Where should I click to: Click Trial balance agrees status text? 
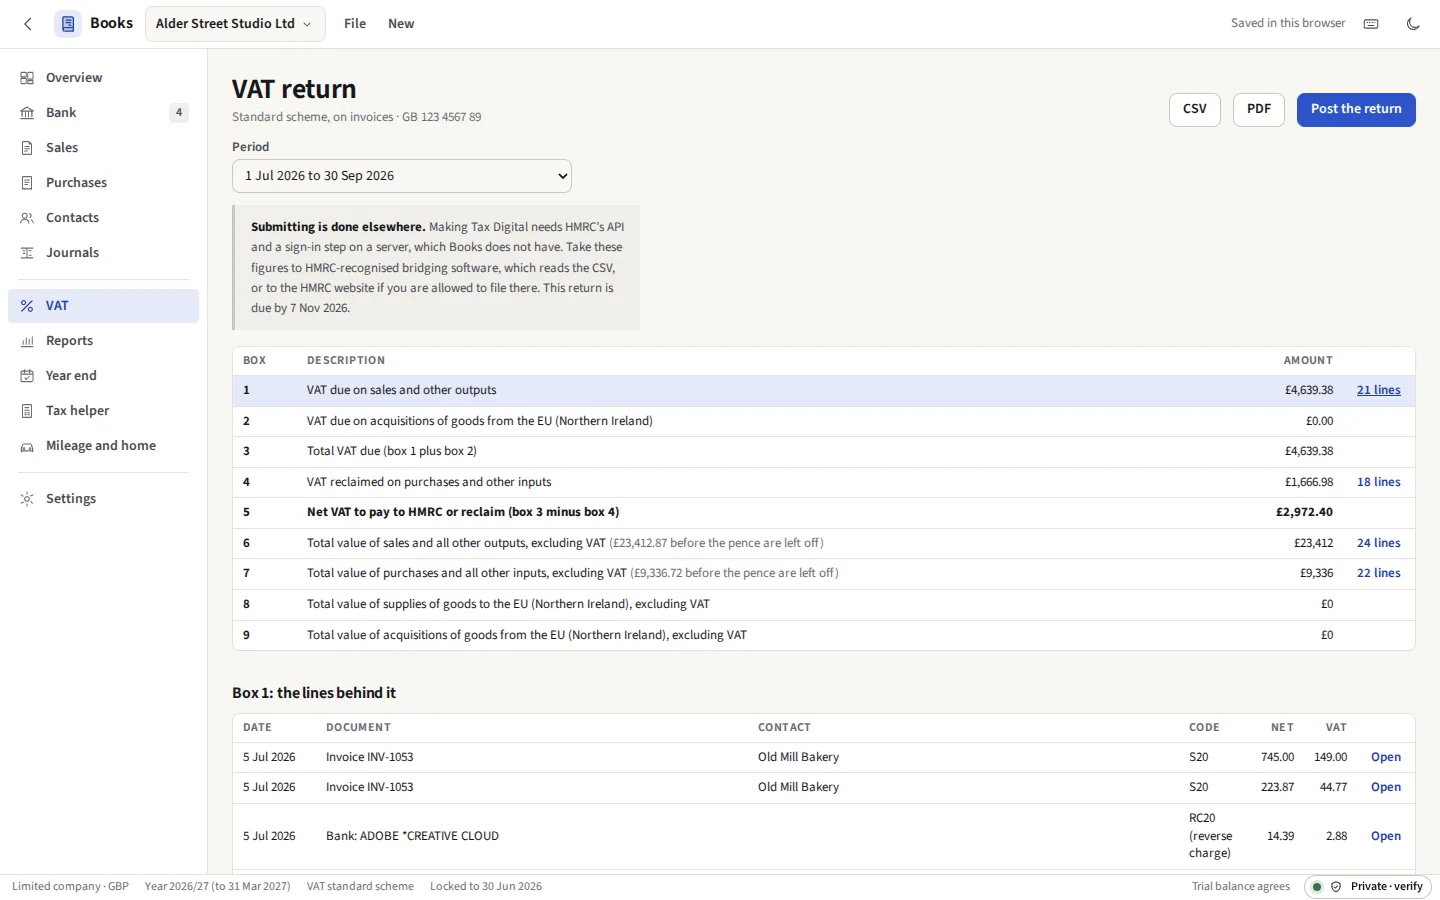coord(1241,887)
